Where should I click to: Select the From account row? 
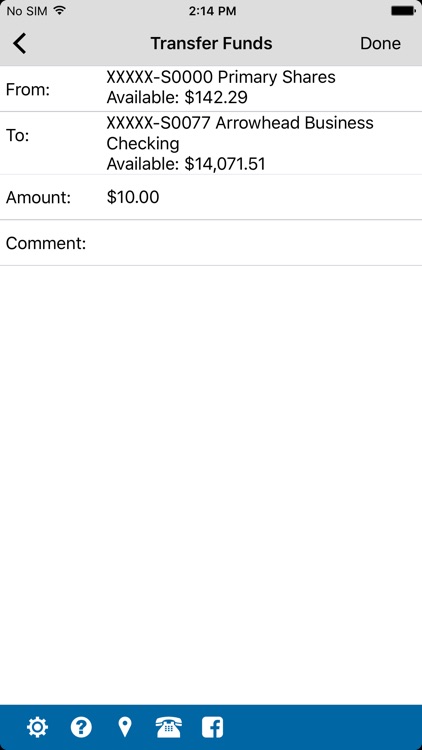pyautogui.click(x=211, y=88)
